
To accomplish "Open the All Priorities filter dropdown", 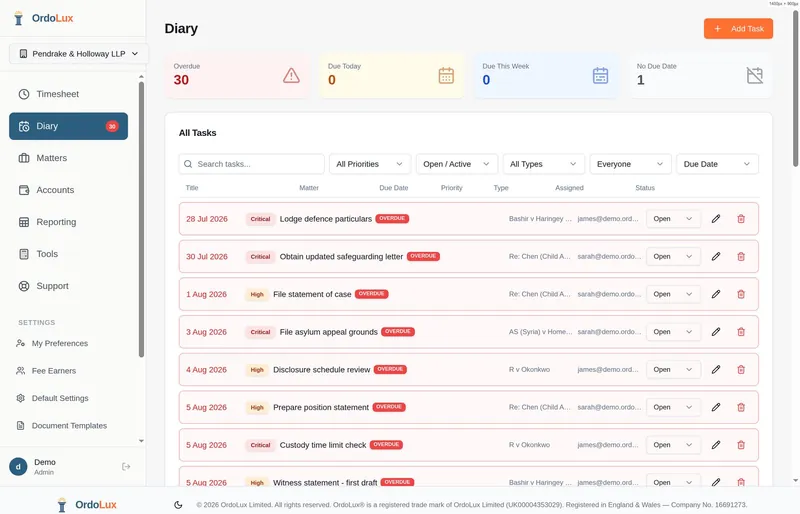I will (x=370, y=164).
